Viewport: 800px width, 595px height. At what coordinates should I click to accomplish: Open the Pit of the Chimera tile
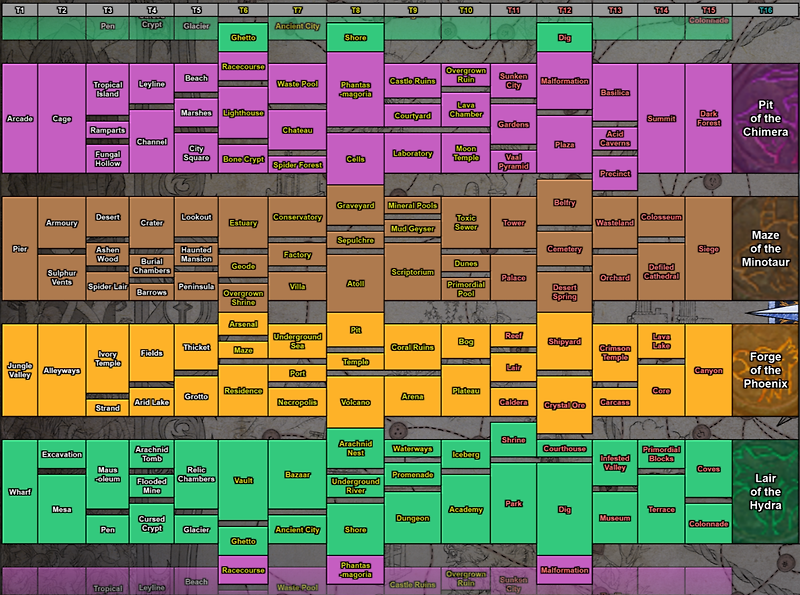pos(765,118)
